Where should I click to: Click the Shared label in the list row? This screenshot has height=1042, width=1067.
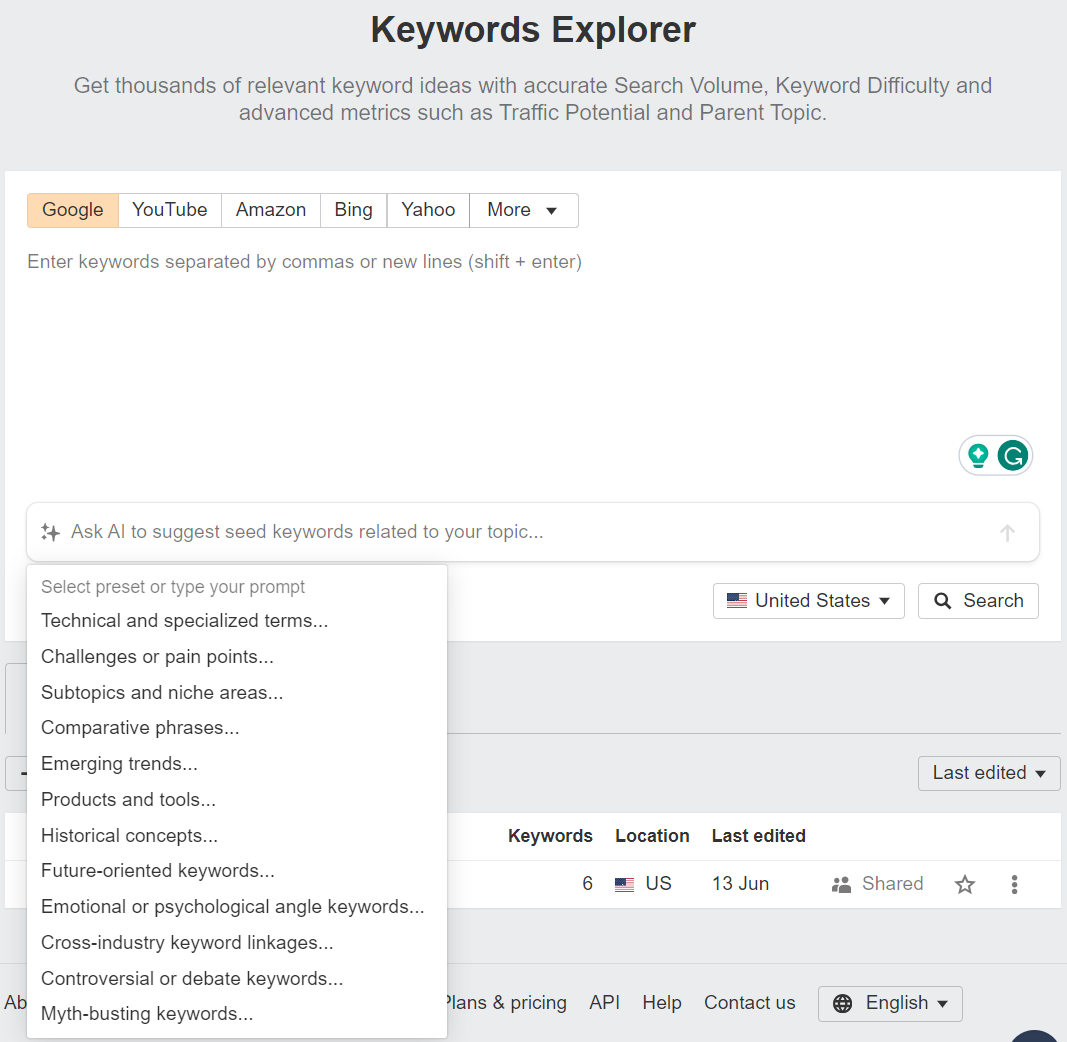click(x=892, y=884)
